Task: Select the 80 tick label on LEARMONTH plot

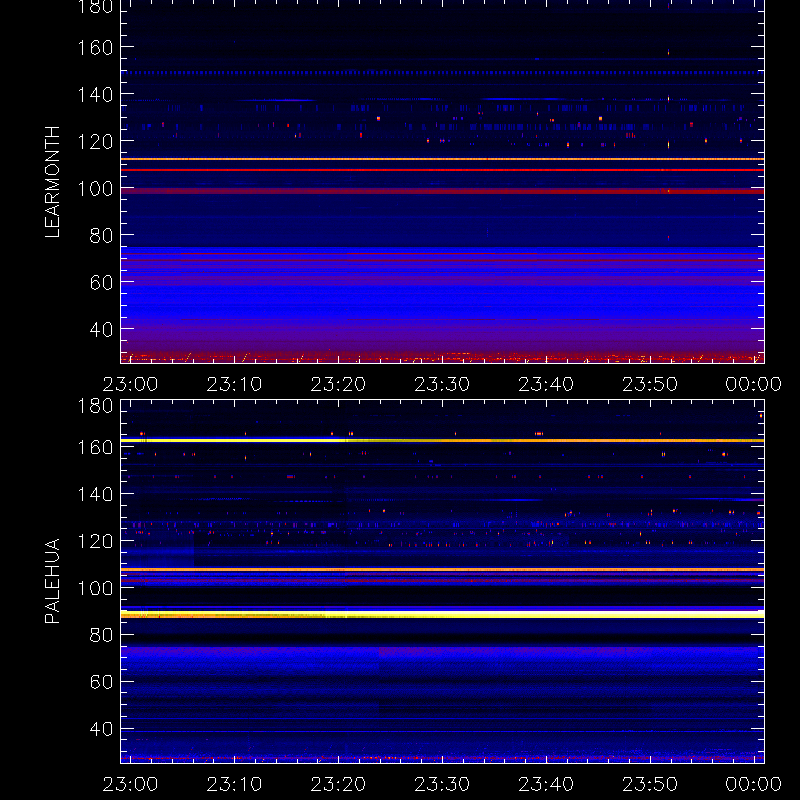Action: (101, 236)
